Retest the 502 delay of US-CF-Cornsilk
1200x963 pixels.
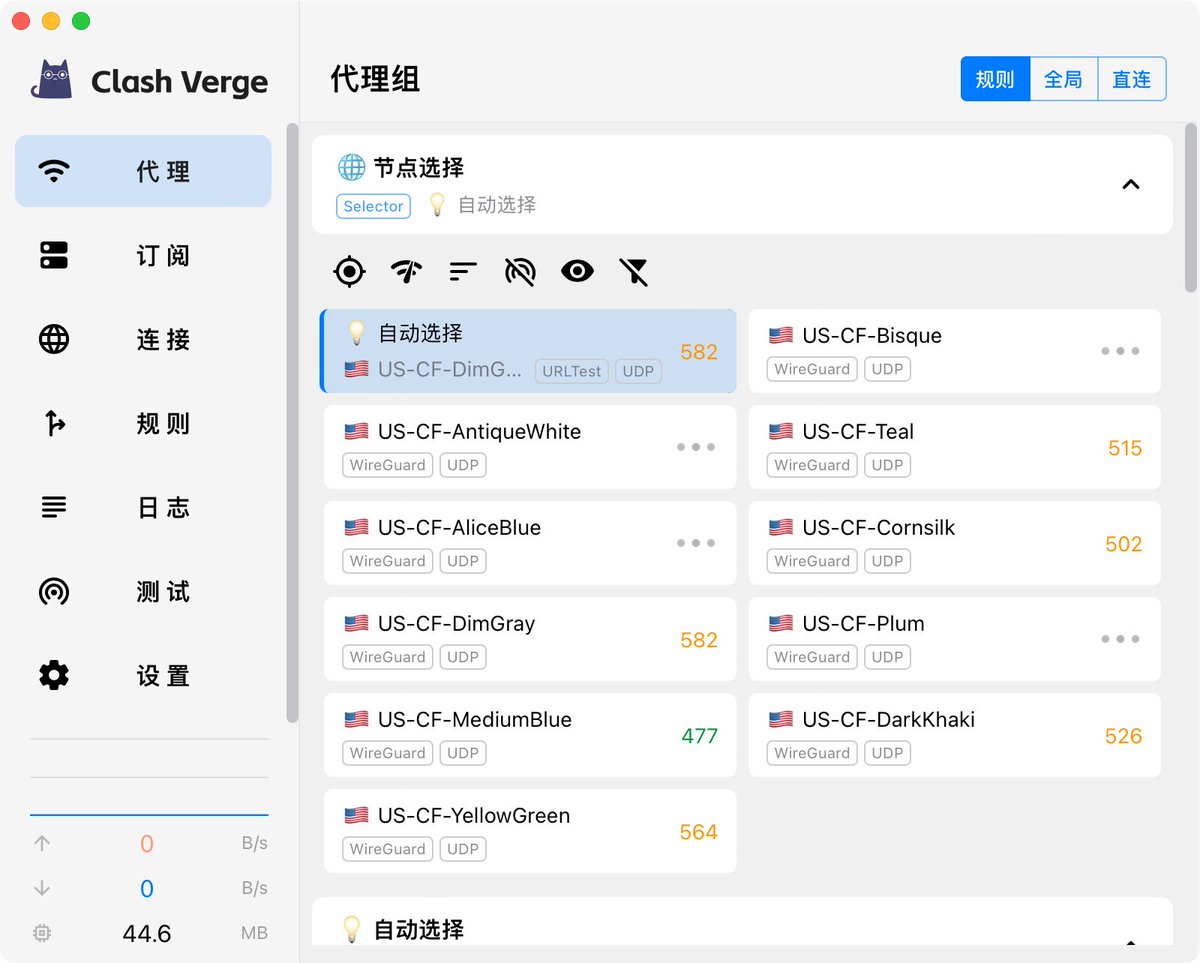[1123, 544]
